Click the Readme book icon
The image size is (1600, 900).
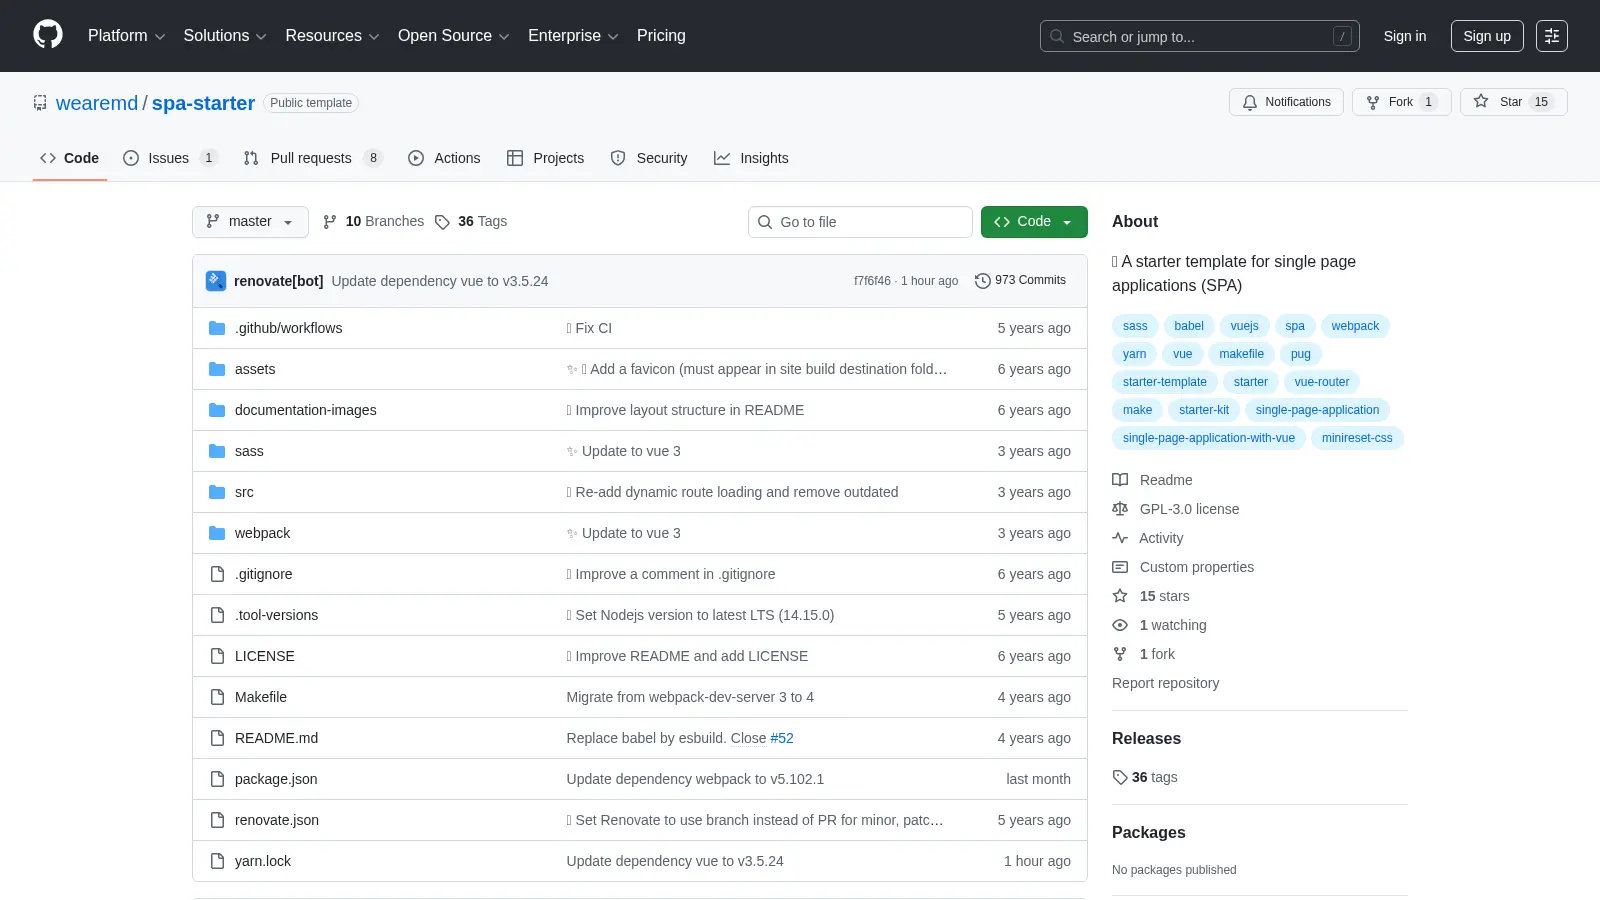1120,480
